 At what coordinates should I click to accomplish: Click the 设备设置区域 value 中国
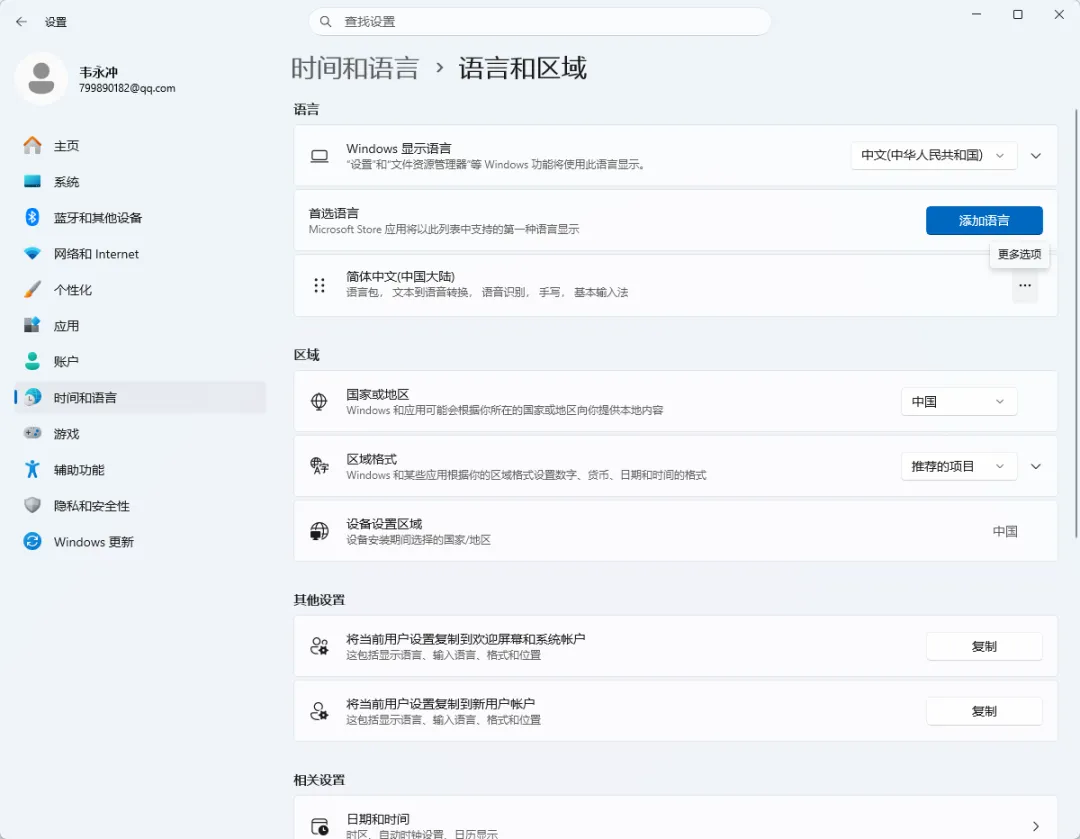pyautogui.click(x=1005, y=531)
